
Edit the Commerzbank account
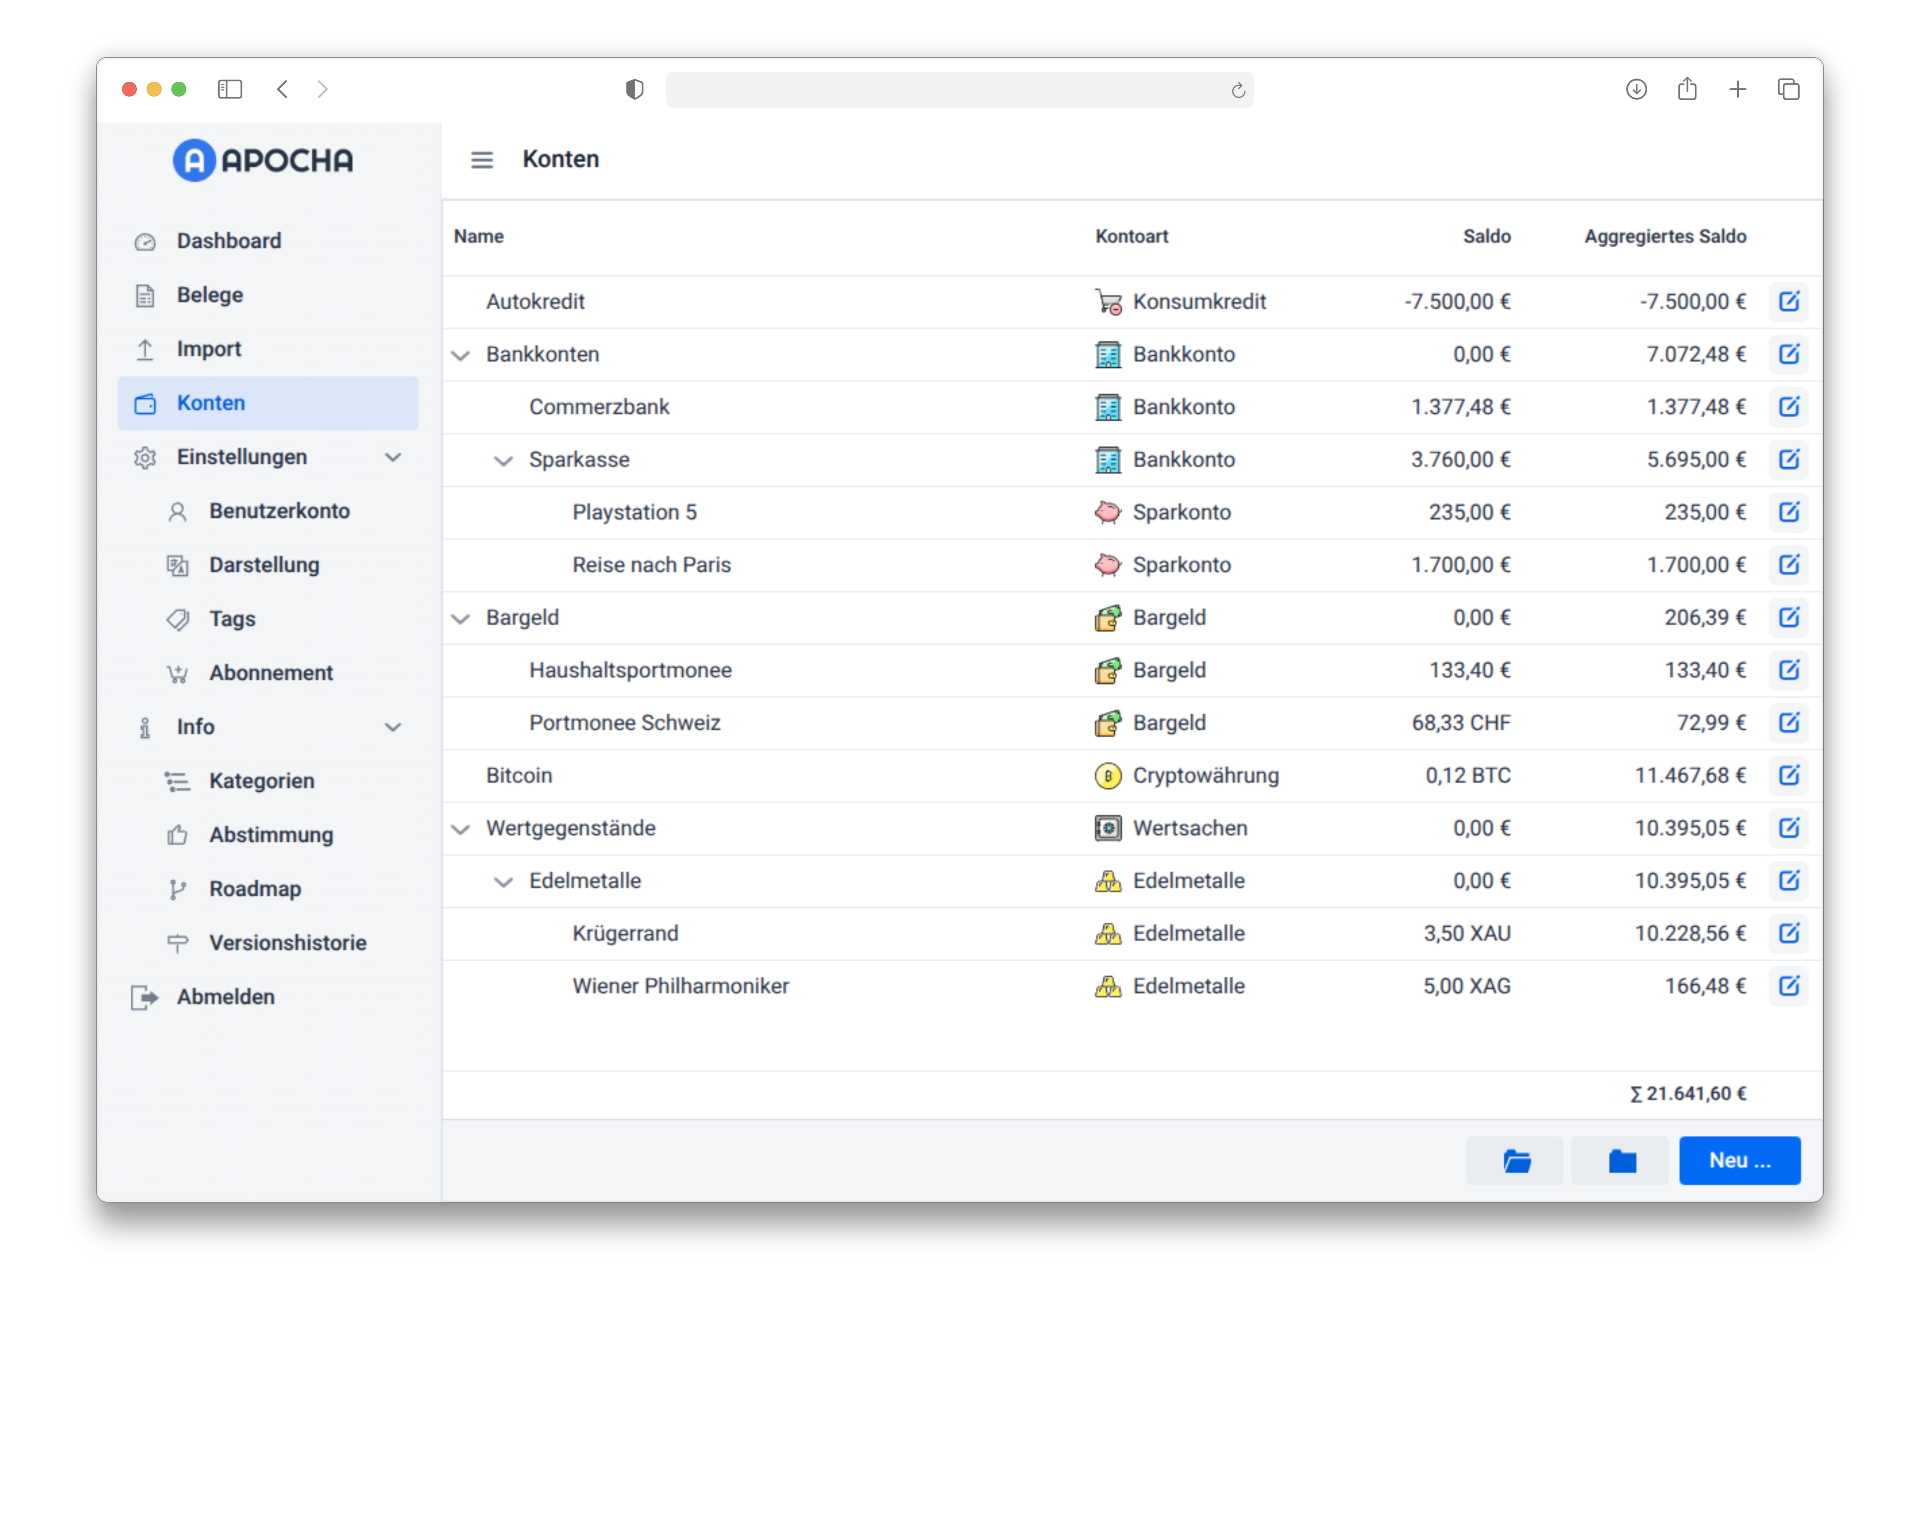click(1789, 407)
